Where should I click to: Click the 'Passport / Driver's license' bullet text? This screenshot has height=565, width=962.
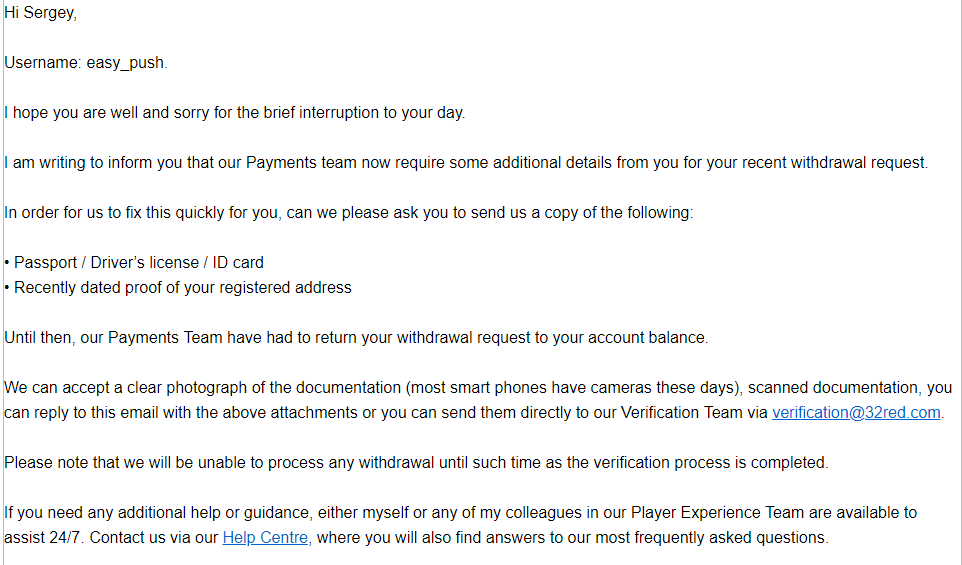click(106, 263)
